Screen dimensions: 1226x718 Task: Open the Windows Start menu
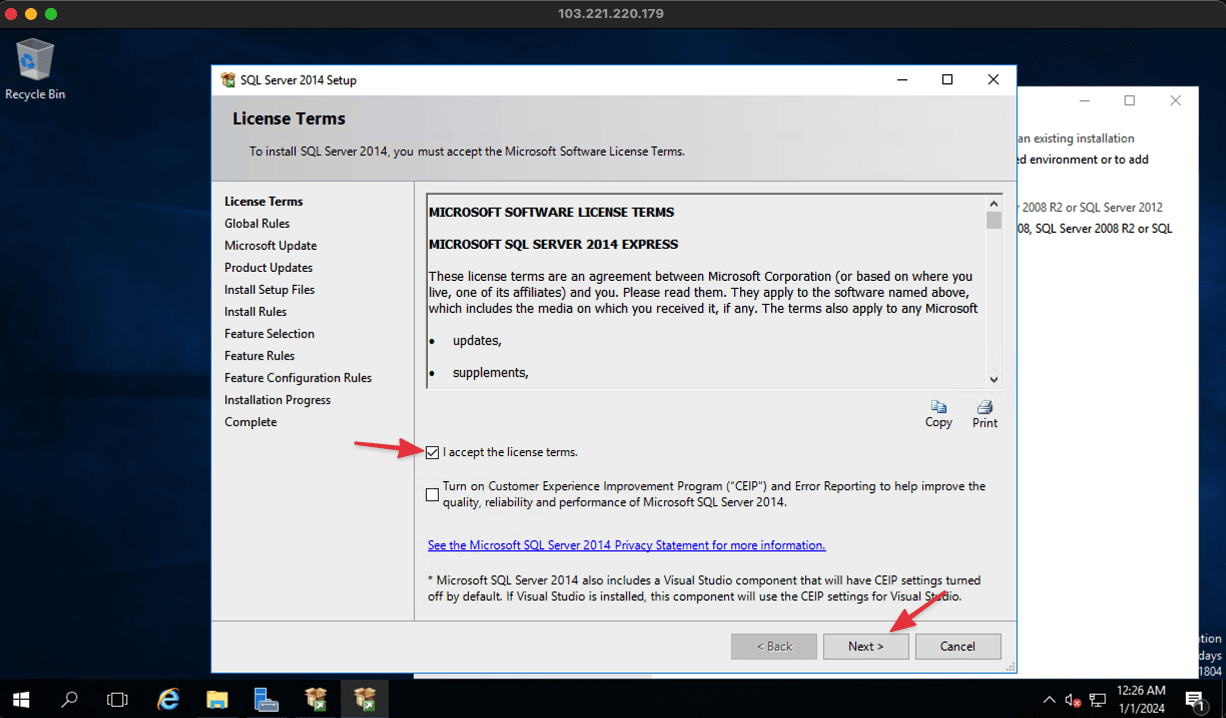click(20, 698)
